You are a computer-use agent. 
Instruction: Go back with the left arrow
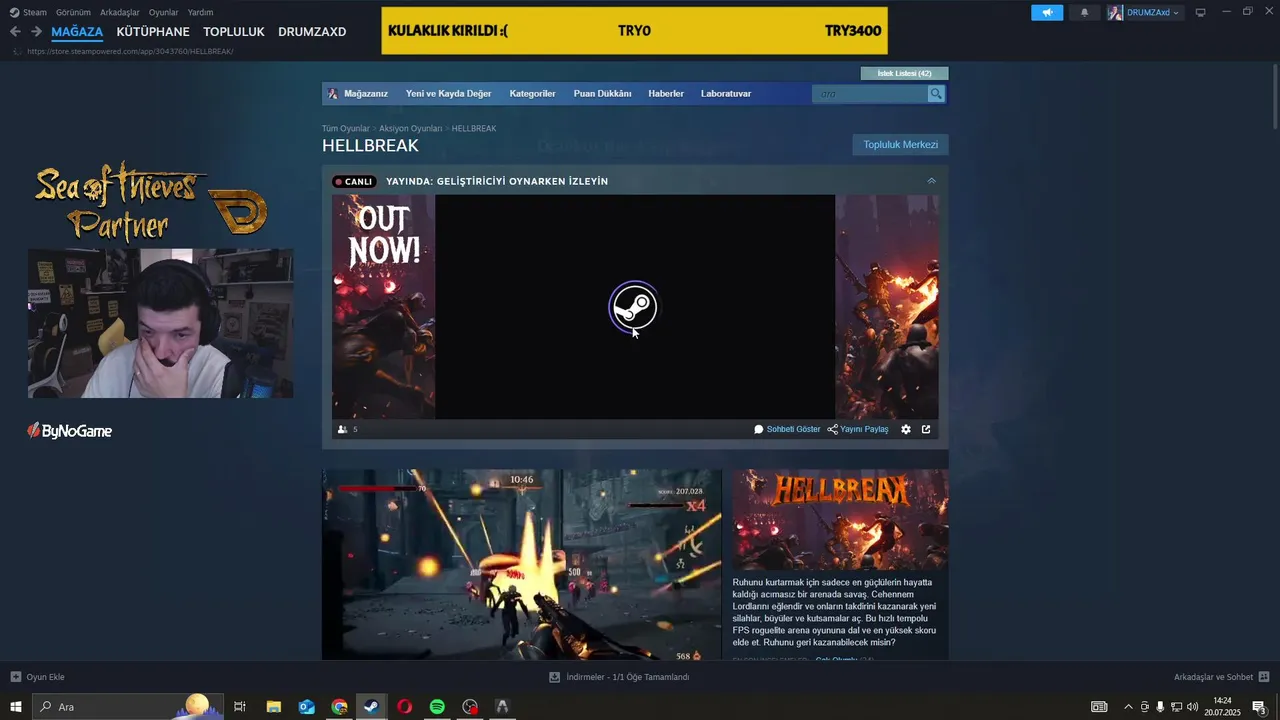click(15, 31)
